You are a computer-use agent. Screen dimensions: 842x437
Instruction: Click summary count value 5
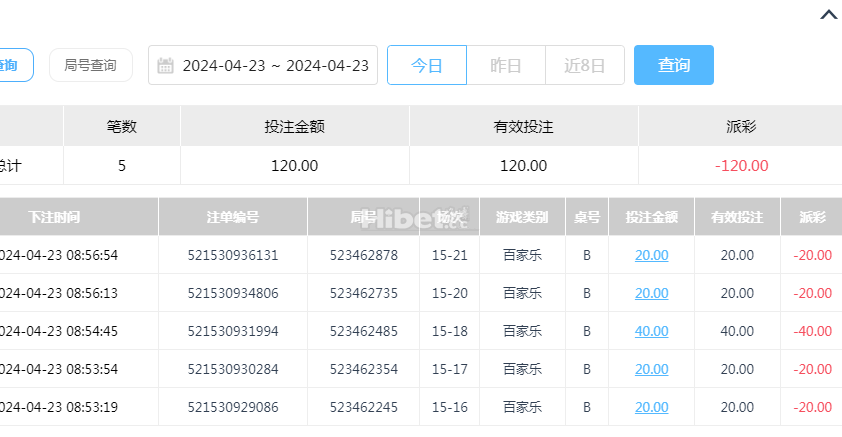[122, 165]
